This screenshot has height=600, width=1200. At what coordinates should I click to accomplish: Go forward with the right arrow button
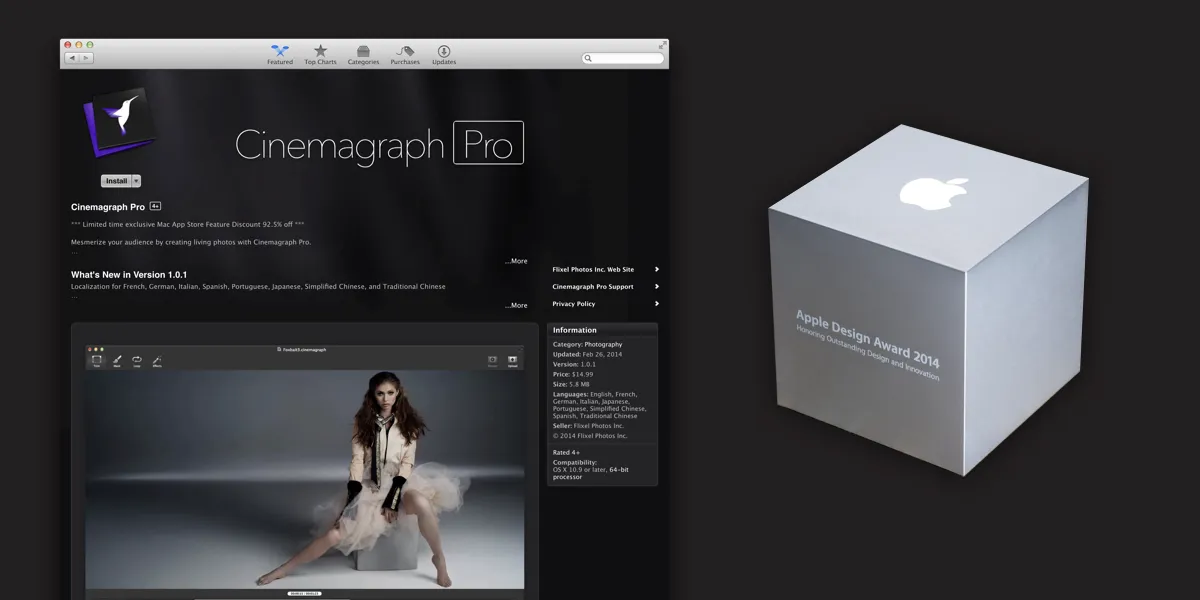coord(86,58)
